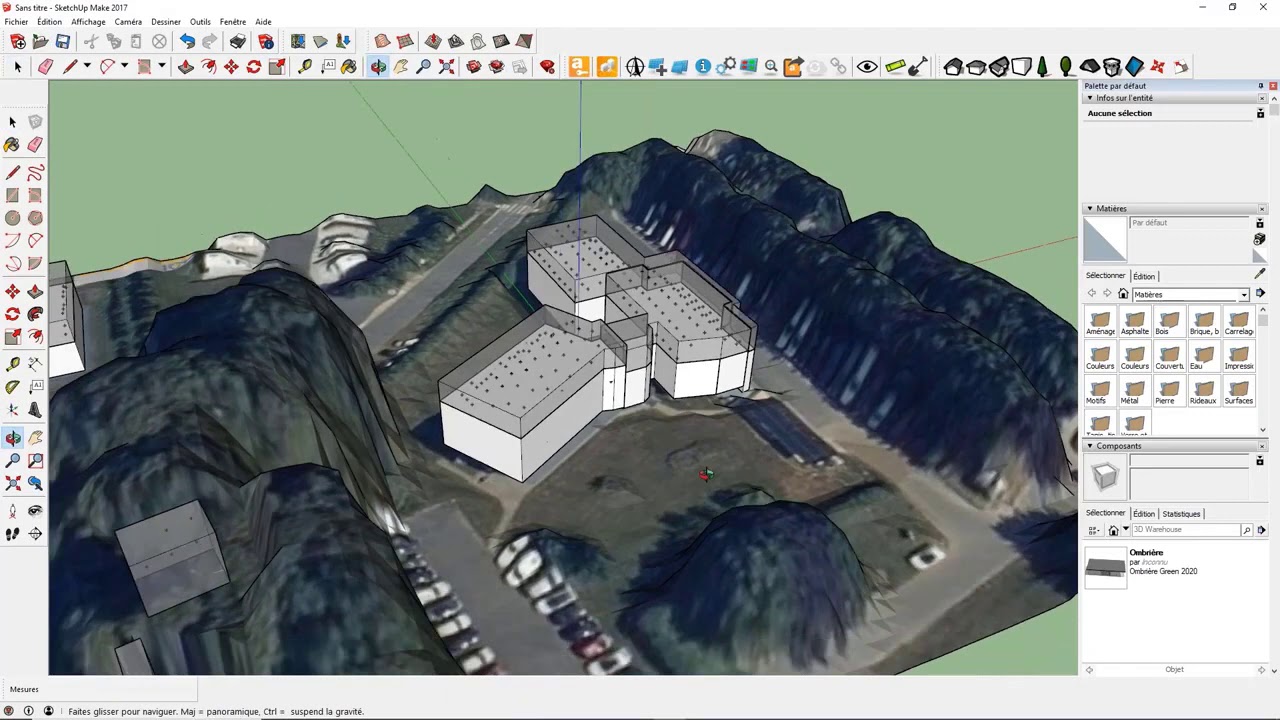Click the eye visibility icon in toolbar
The width and height of the screenshot is (1280, 720).
coord(867,67)
